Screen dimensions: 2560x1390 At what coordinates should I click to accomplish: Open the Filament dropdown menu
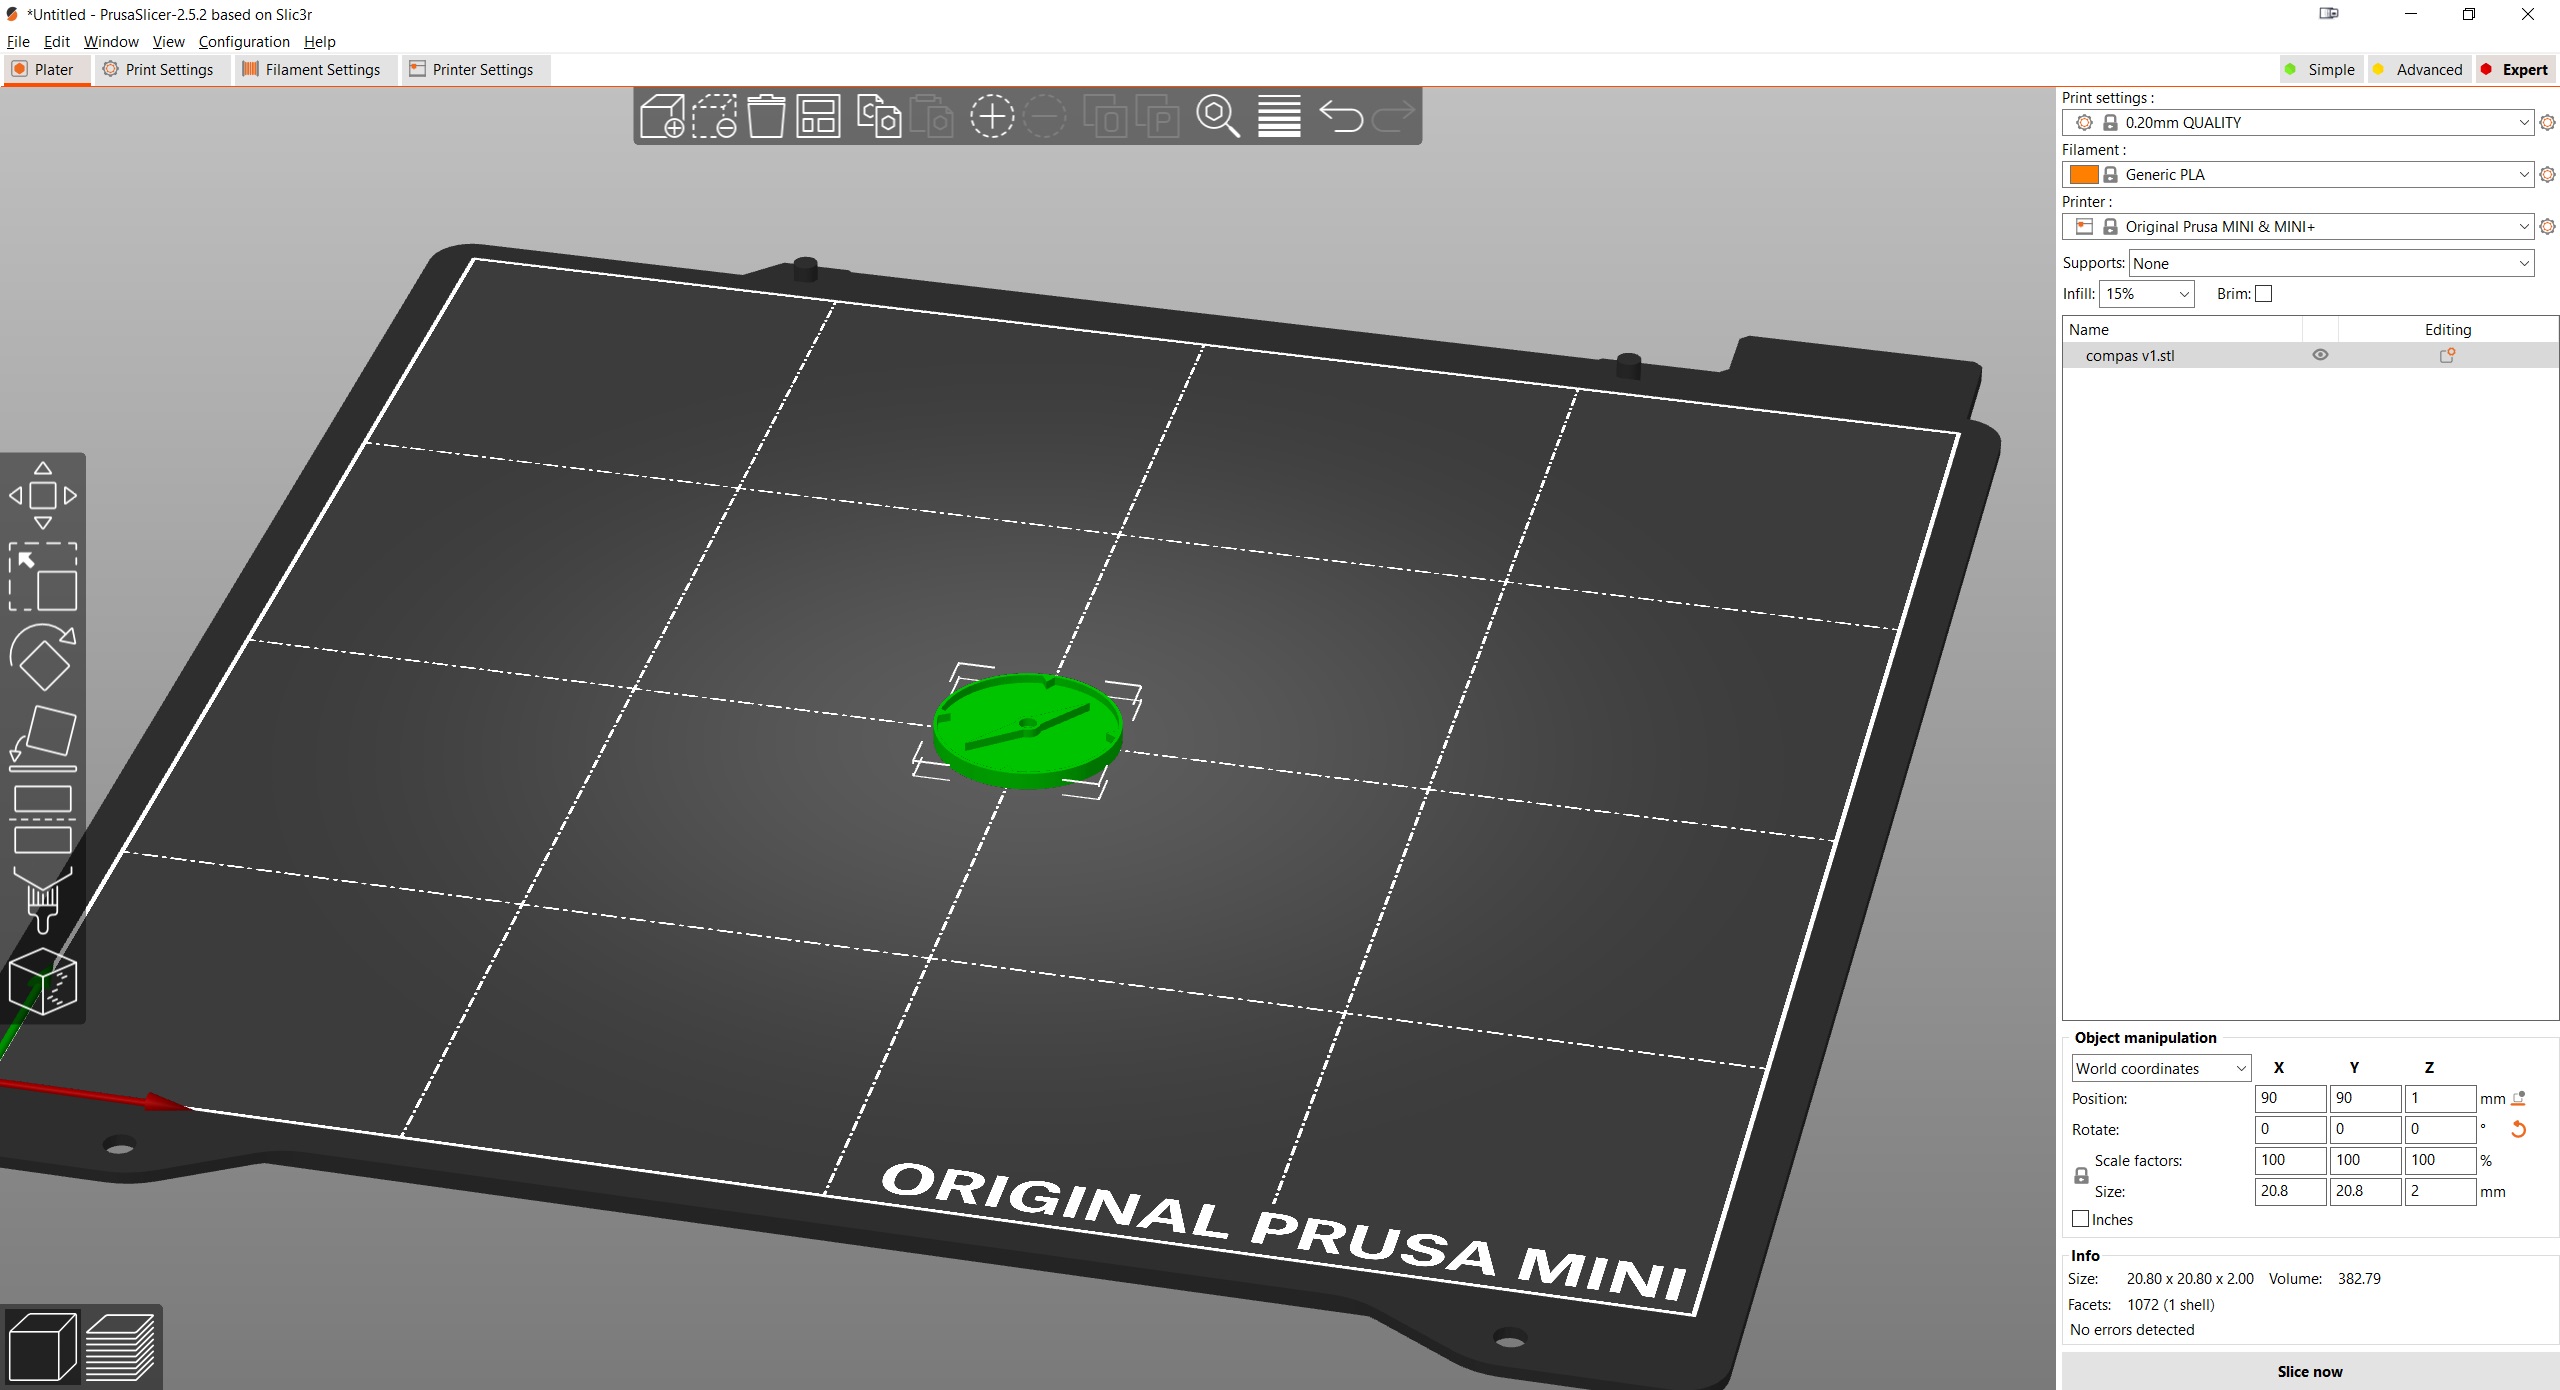(2302, 175)
